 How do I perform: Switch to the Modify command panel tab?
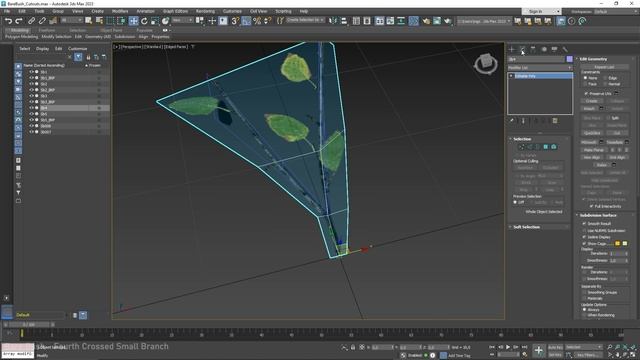522,49
